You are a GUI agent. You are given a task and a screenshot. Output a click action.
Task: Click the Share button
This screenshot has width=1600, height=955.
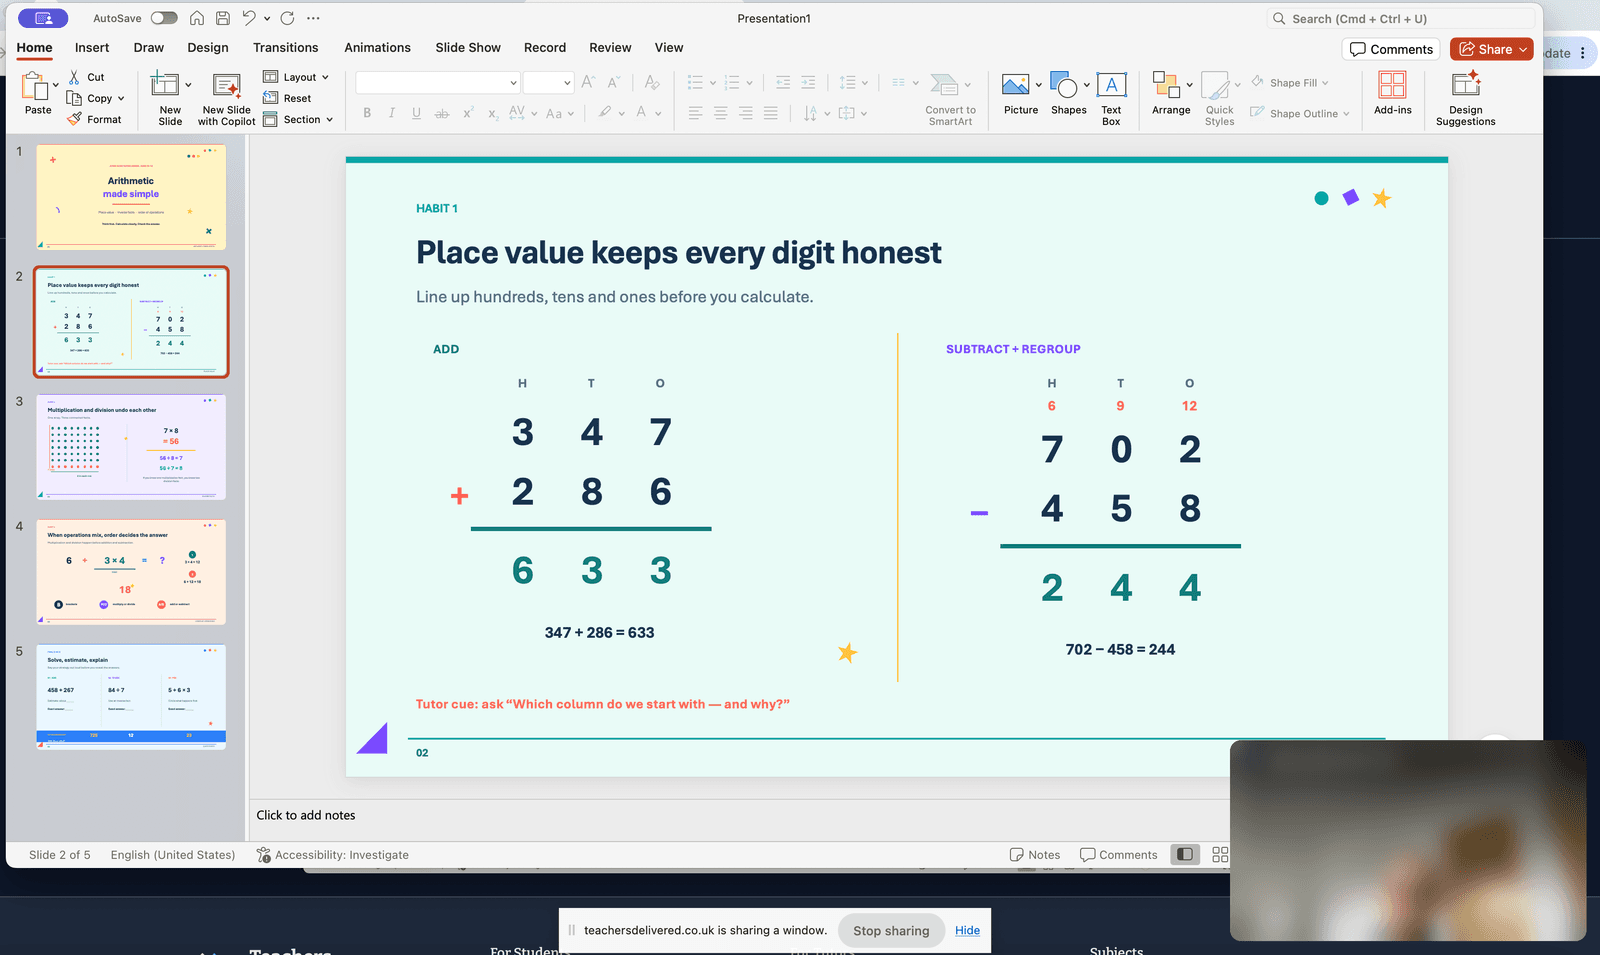(x=1491, y=49)
